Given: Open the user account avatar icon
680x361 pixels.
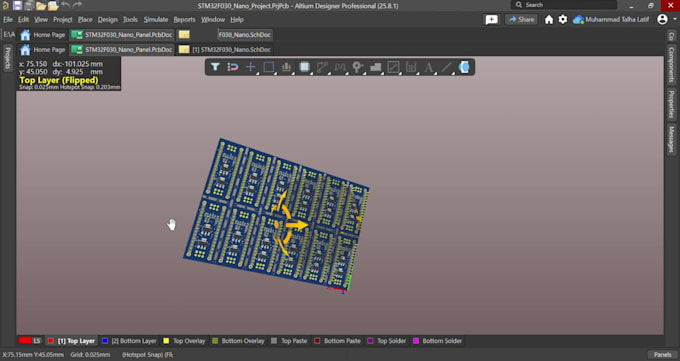Looking at the screenshot, I should (x=662, y=19).
